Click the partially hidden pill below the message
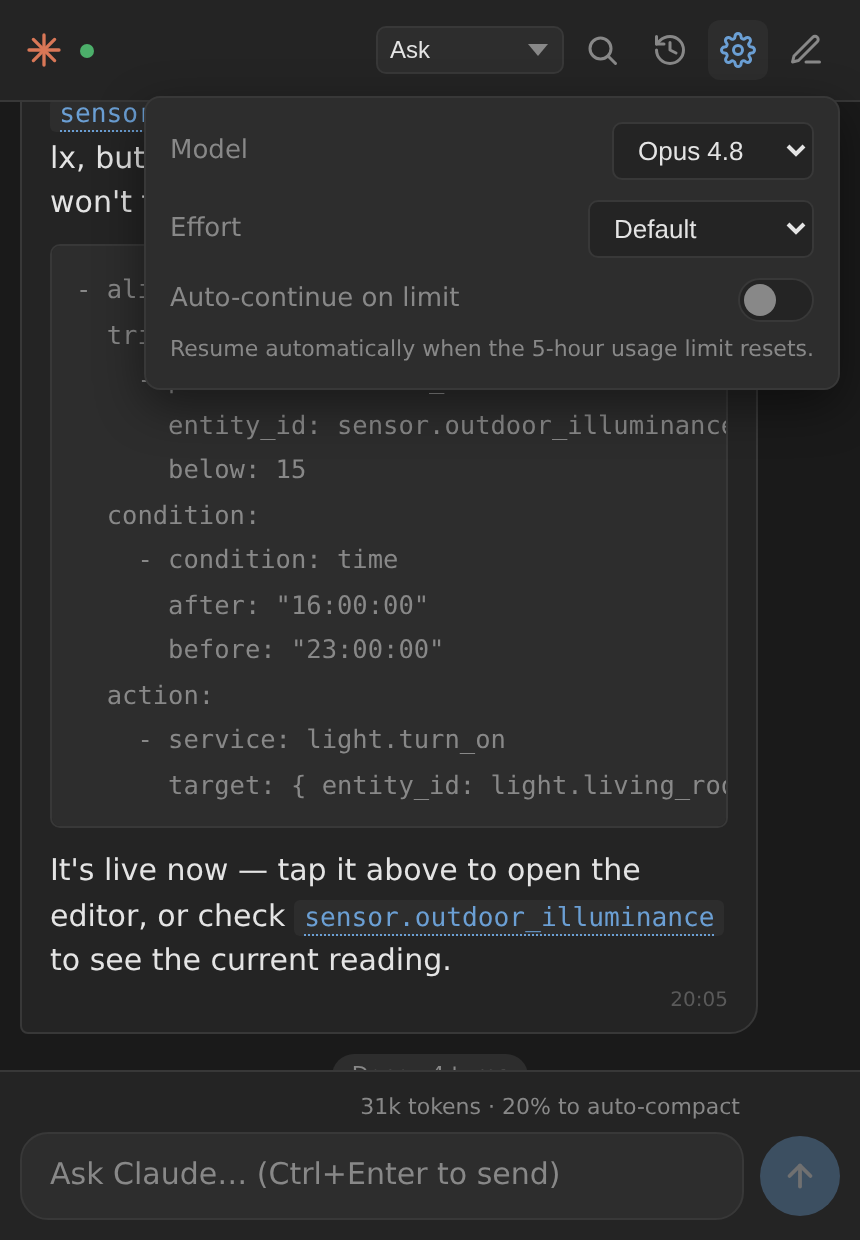The width and height of the screenshot is (860, 1240). pos(430,1062)
